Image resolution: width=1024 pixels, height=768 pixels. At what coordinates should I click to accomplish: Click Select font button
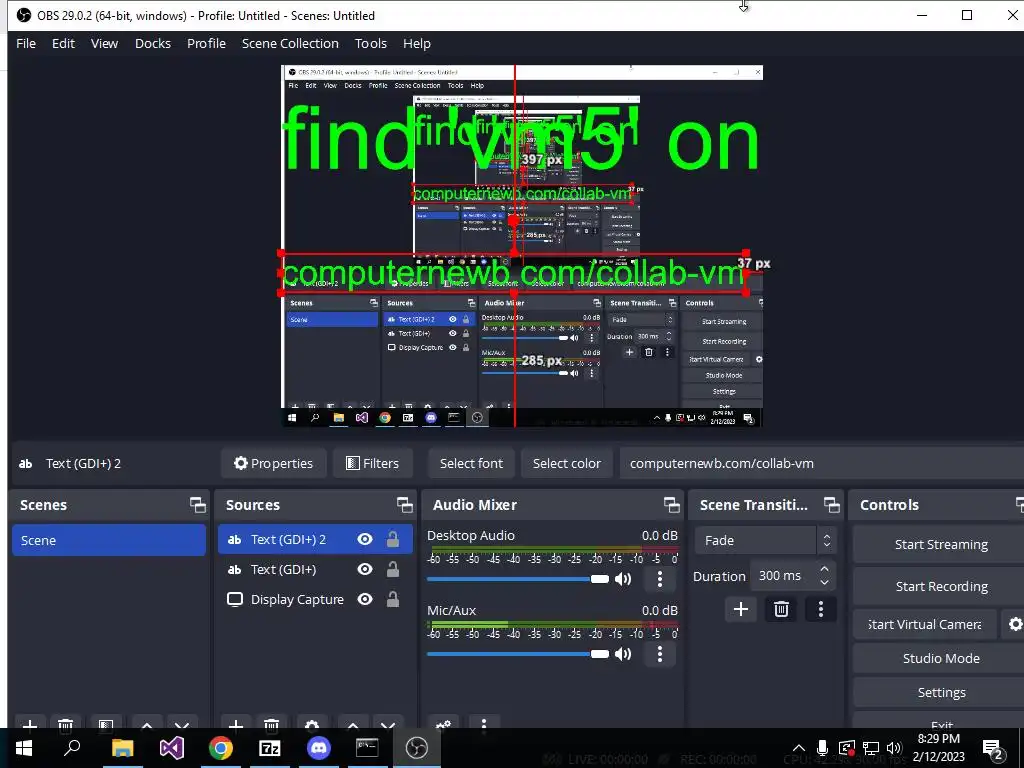(x=472, y=463)
